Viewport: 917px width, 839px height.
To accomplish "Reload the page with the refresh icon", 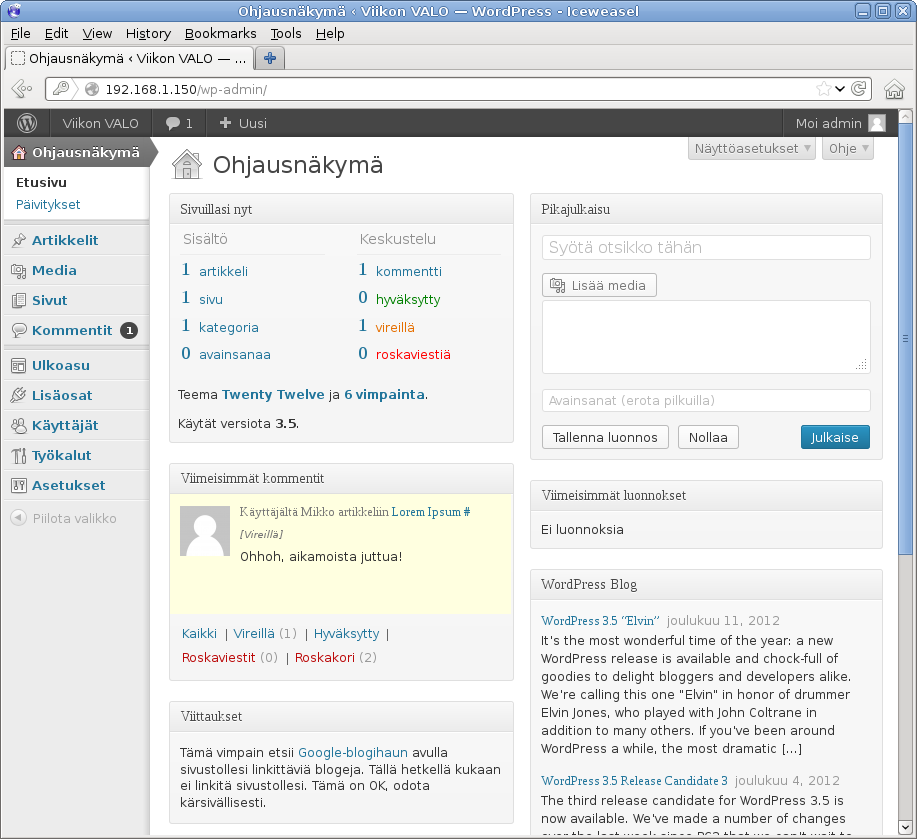I will 859,89.
